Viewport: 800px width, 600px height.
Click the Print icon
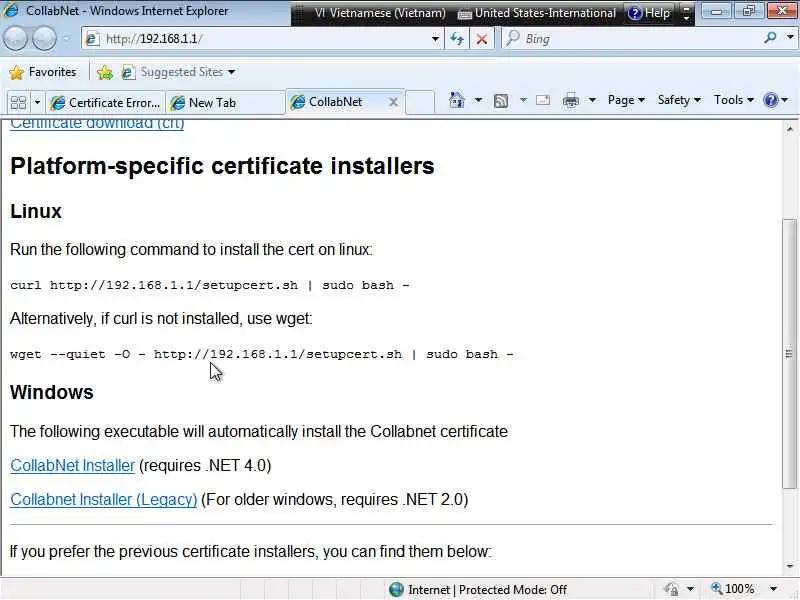click(570, 100)
